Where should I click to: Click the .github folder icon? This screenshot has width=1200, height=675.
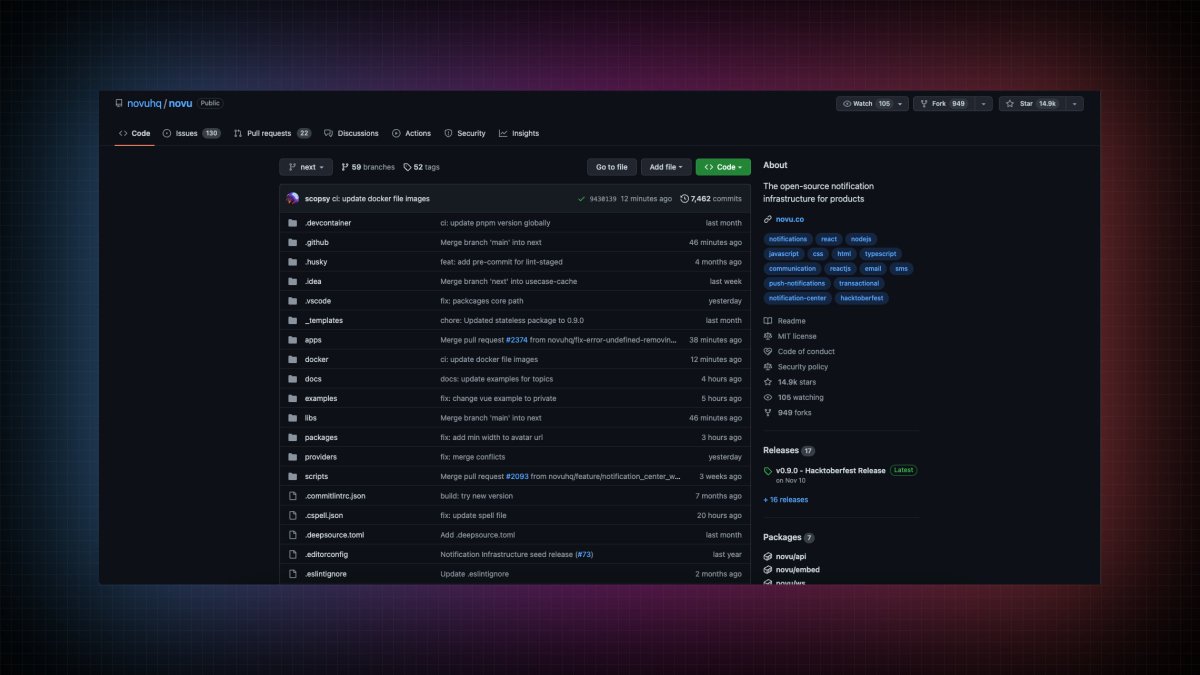(x=292, y=242)
